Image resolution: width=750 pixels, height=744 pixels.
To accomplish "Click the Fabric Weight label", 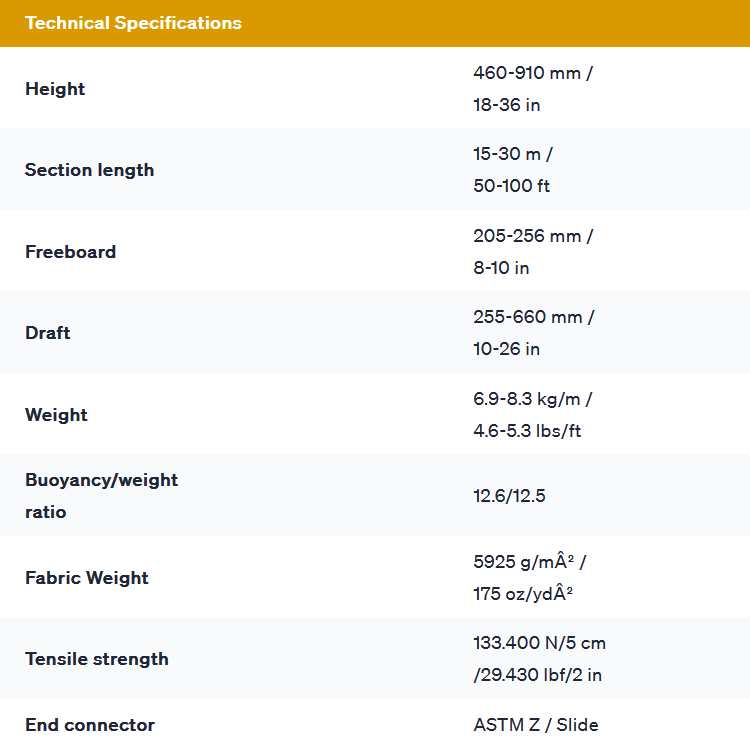I will click(x=86, y=578).
